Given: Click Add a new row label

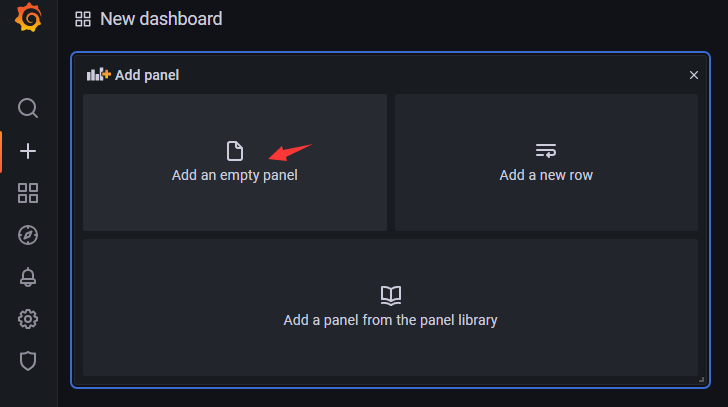Looking at the screenshot, I should click(546, 175).
